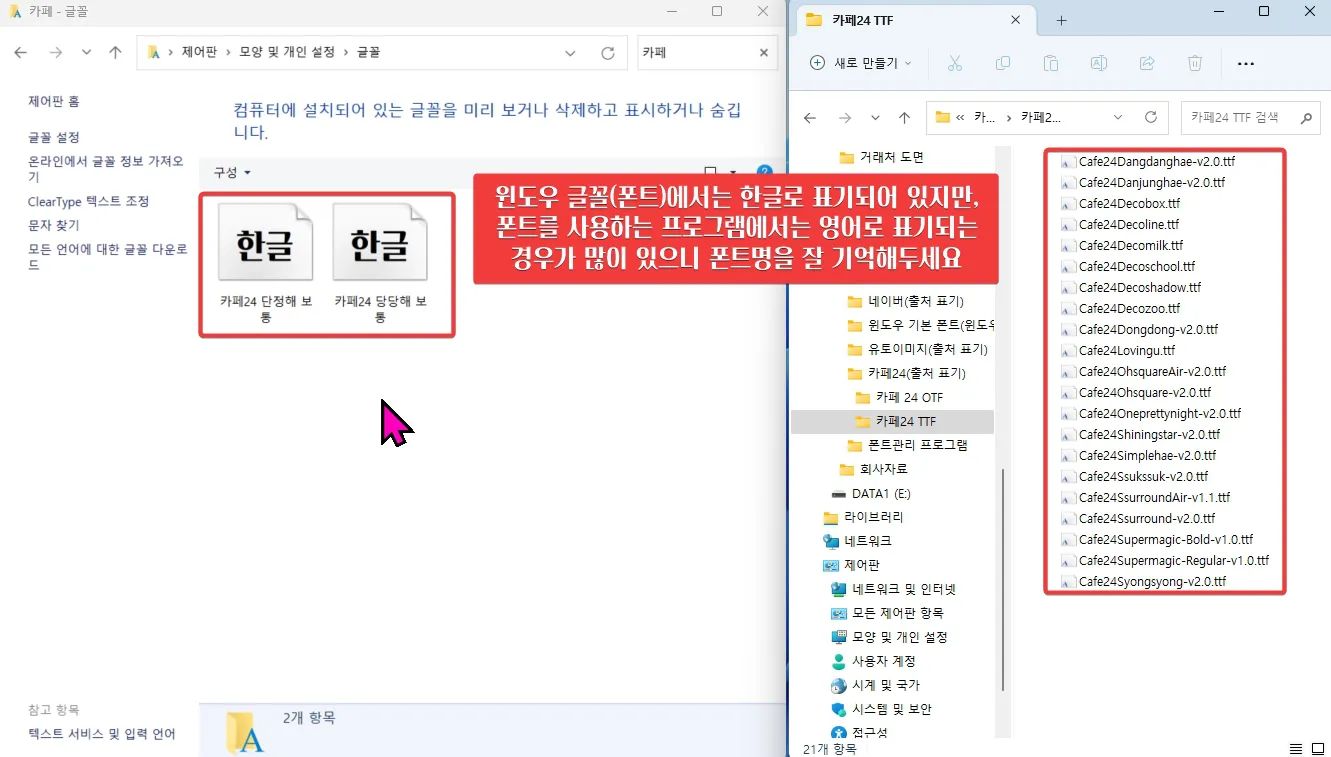1331x757 pixels.
Task: Click the search magnifier icon in Explorer
Action: (x=1307, y=118)
